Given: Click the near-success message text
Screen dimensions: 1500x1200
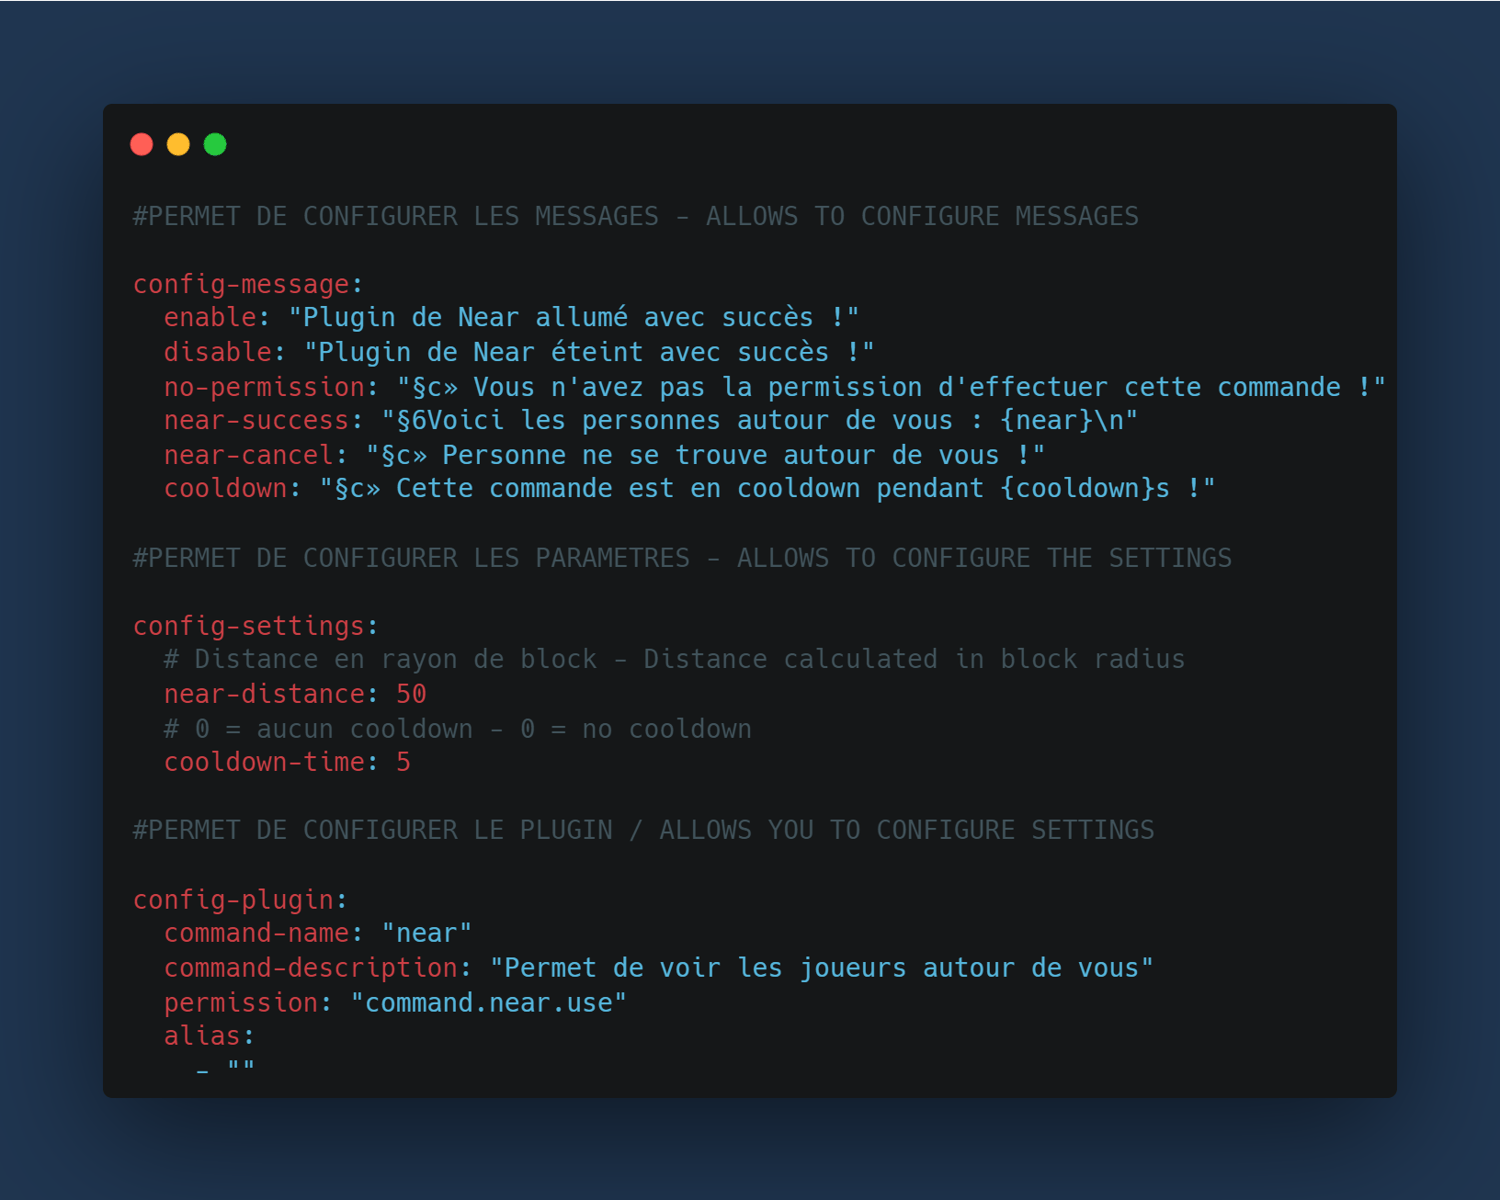Looking at the screenshot, I should pyautogui.click(x=760, y=421).
